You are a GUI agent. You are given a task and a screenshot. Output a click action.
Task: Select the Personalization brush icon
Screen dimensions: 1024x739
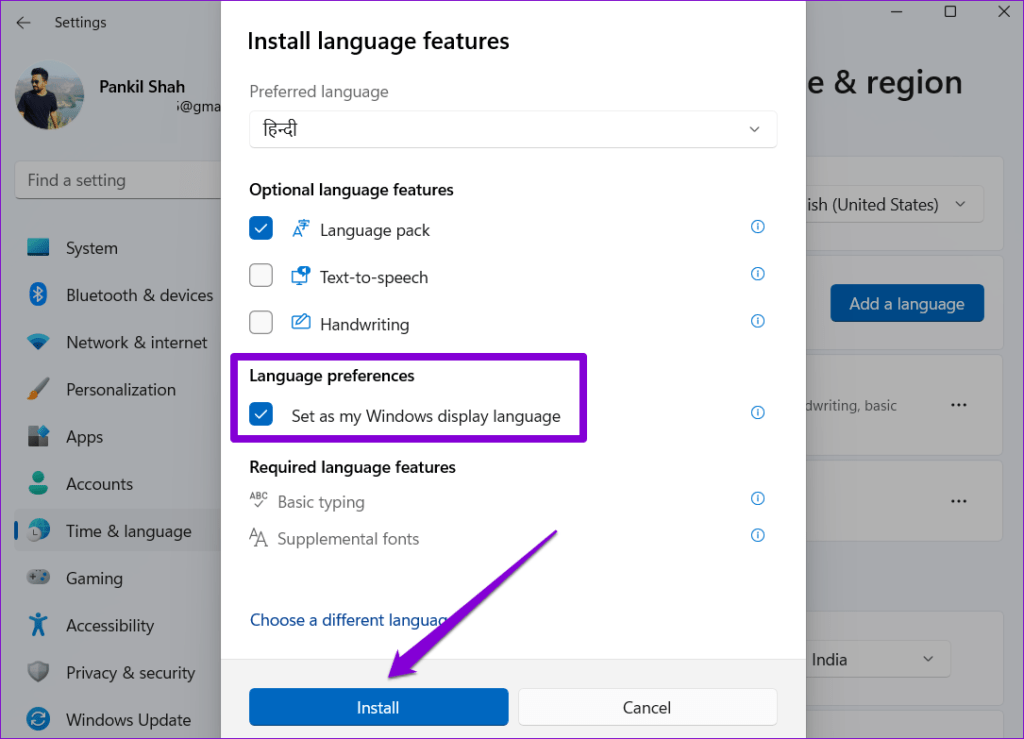tap(36, 389)
